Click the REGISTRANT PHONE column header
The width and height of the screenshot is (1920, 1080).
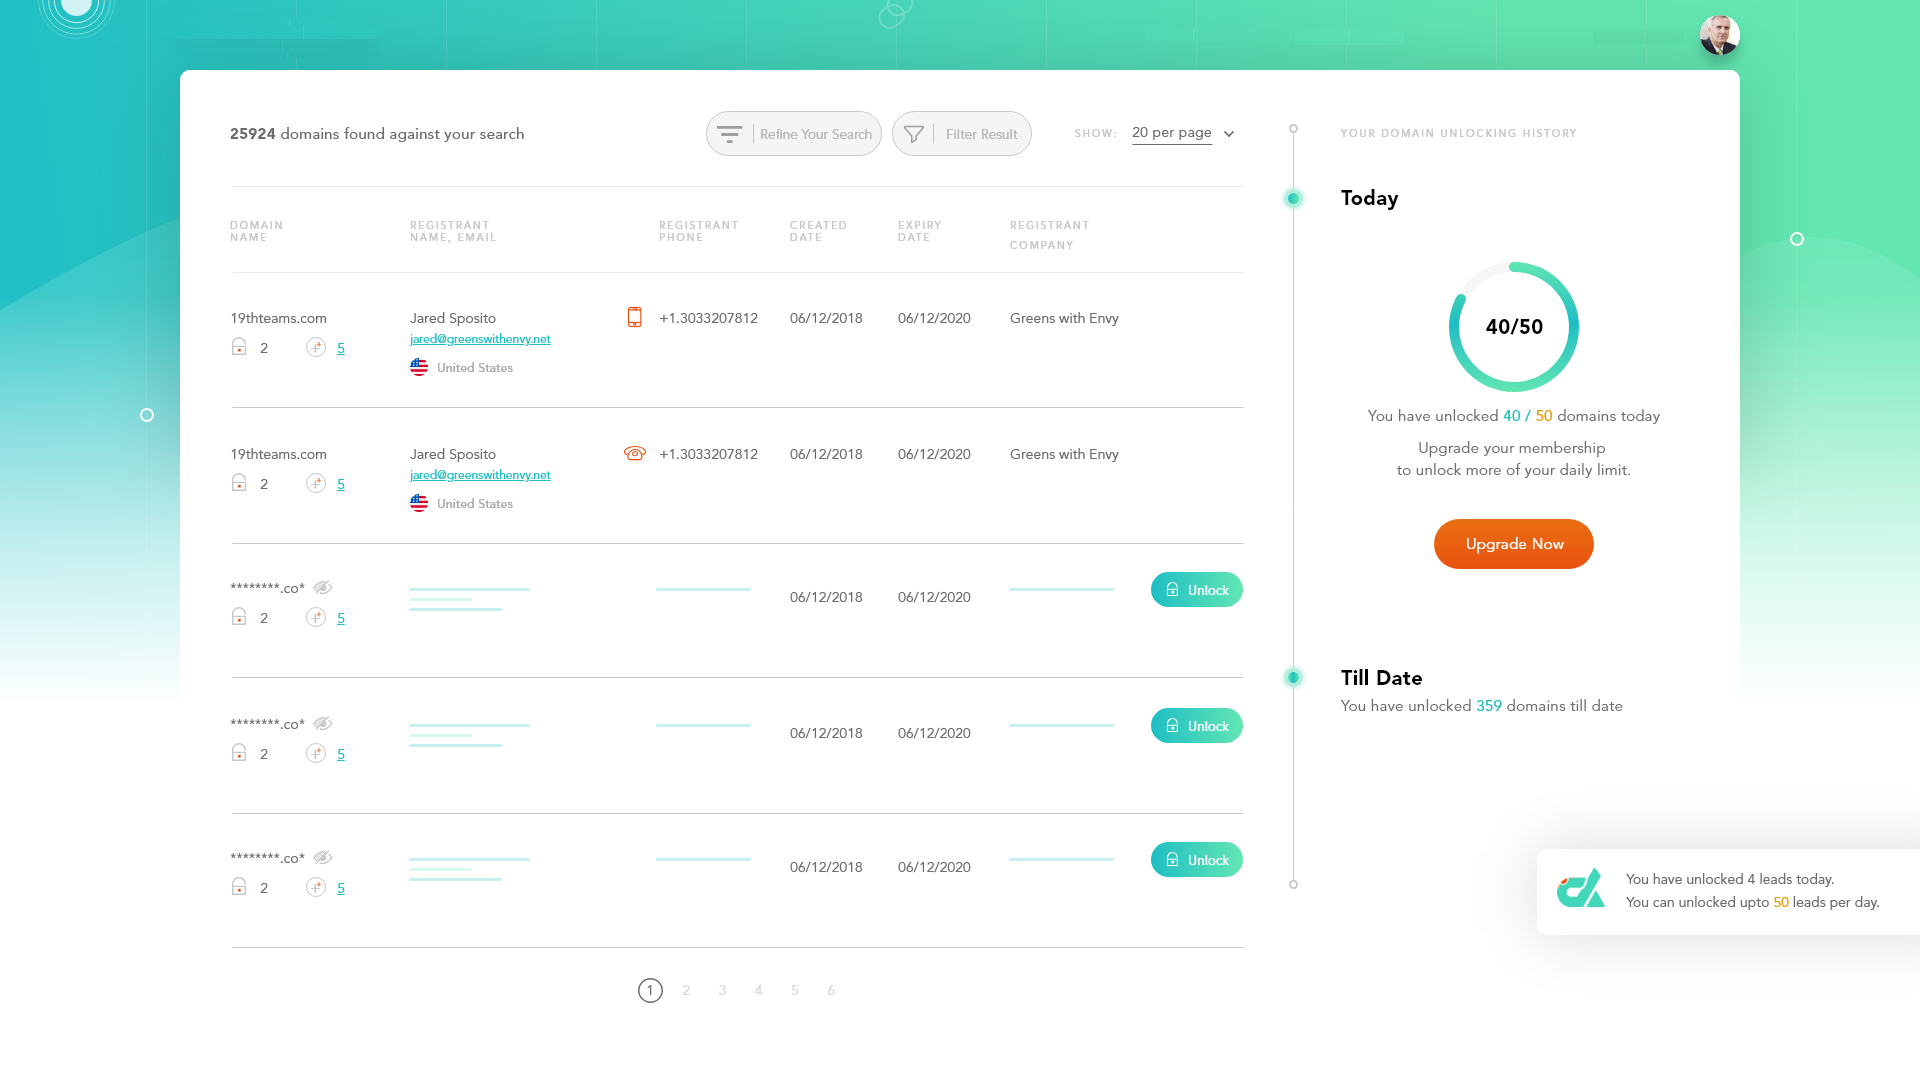pos(699,231)
